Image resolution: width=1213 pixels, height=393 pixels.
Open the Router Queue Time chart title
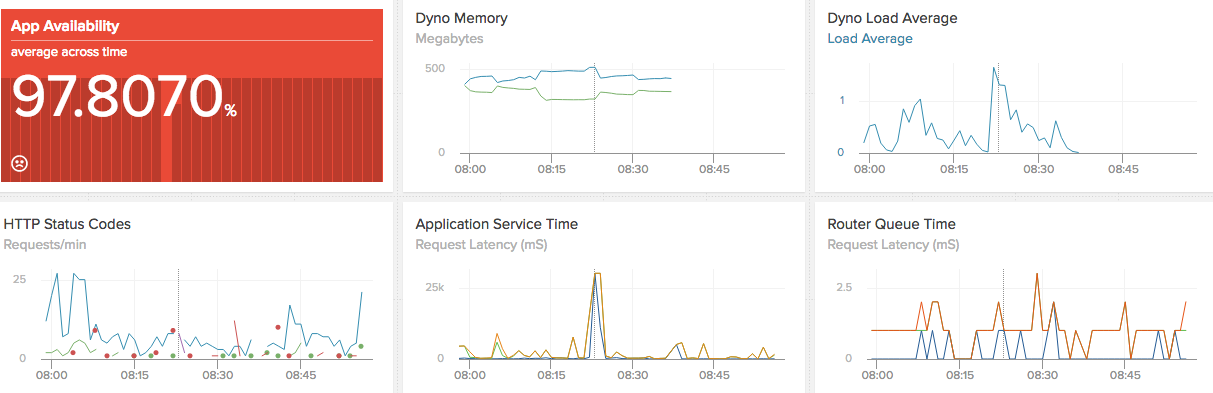point(892,224)
